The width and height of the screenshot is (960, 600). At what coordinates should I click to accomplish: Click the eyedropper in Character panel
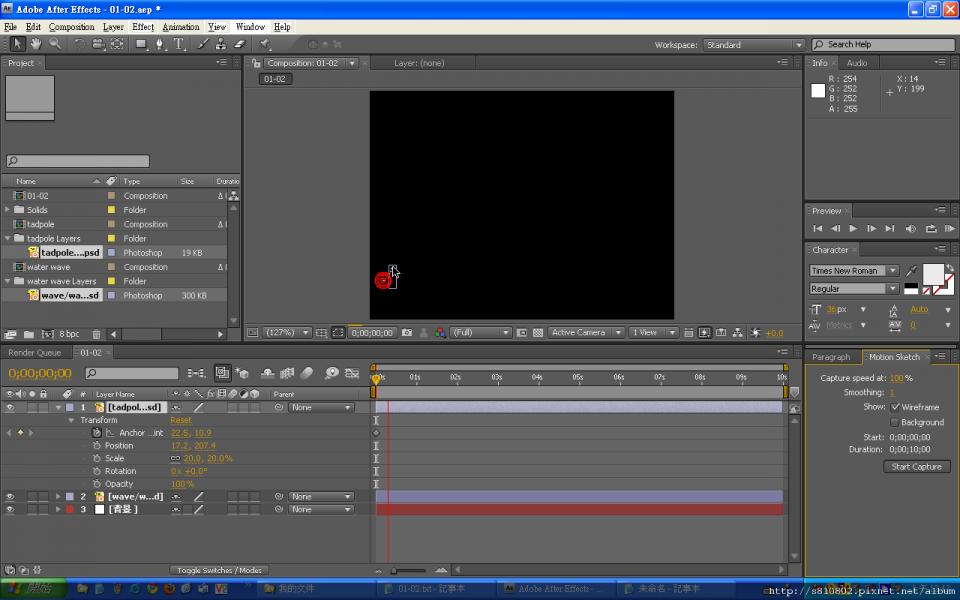pos(910,271)
